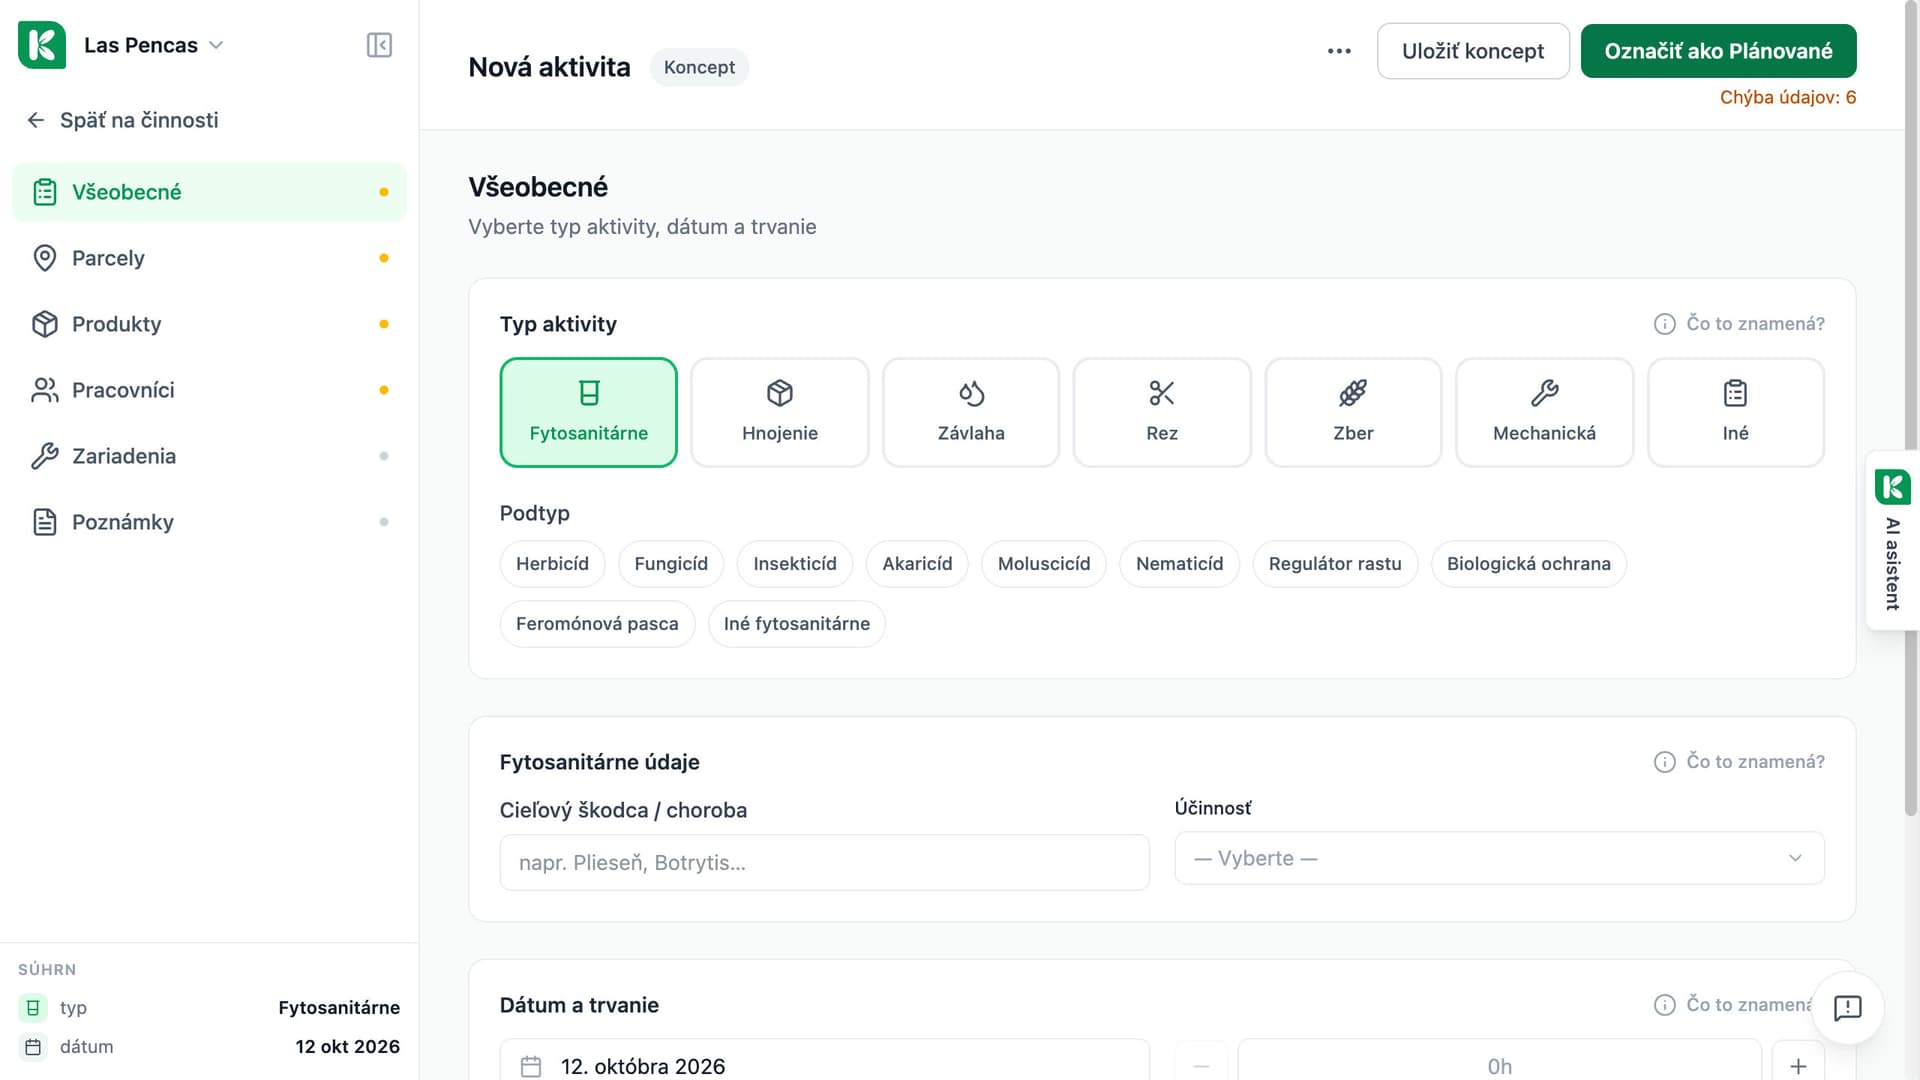Open the Účinnosť dropdown

tap(1499, 858)
